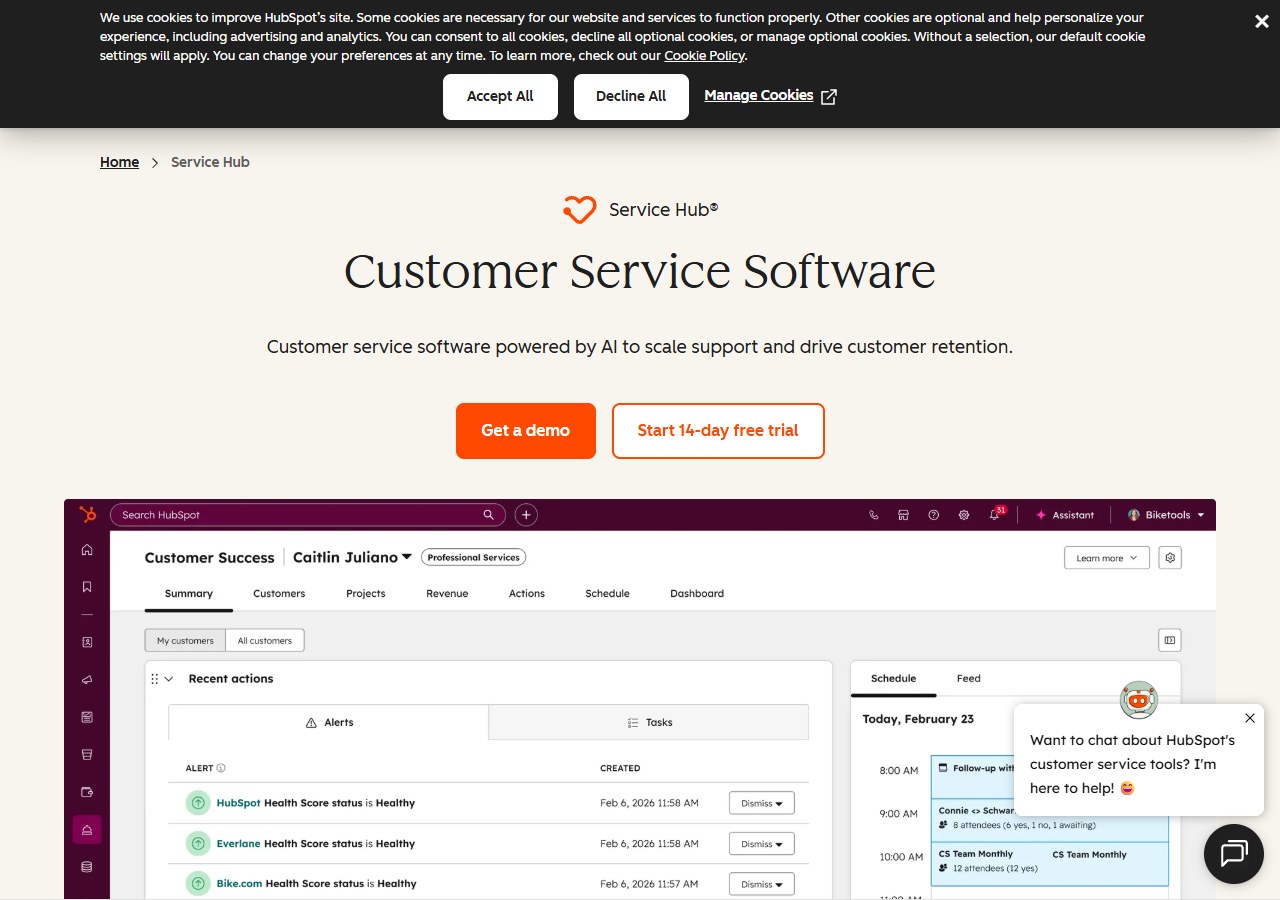Image resolution: width=1280 pixels, height=900 pixels.
Task: Open the Dismiss dropdown for the HubSpot alert
Action: 762,803
